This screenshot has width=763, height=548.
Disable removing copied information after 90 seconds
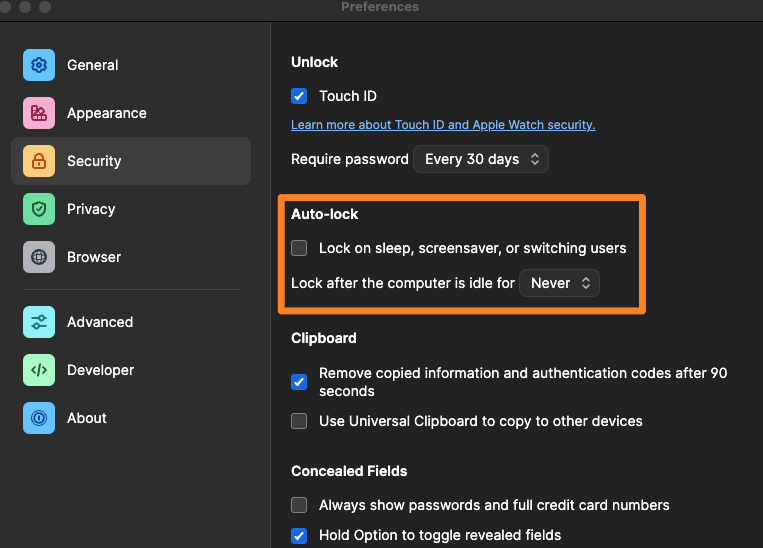click(299, 382)
